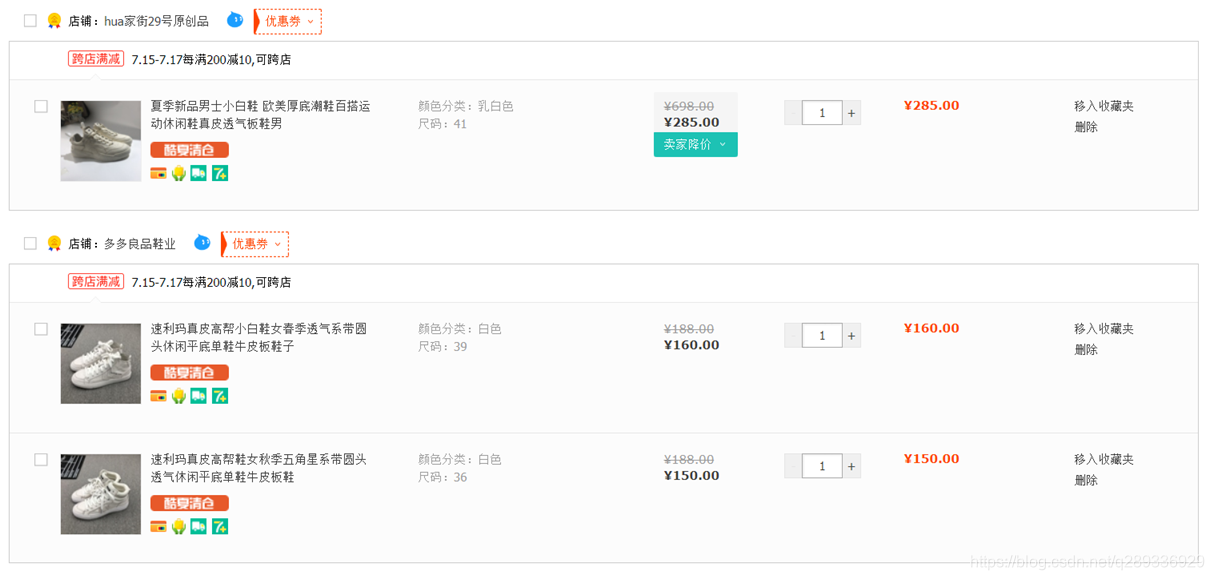This screenshot has height=580, width=1214.
Task: Focus quantity field of ¥285.00 item
Action: [x=822, y=113]
